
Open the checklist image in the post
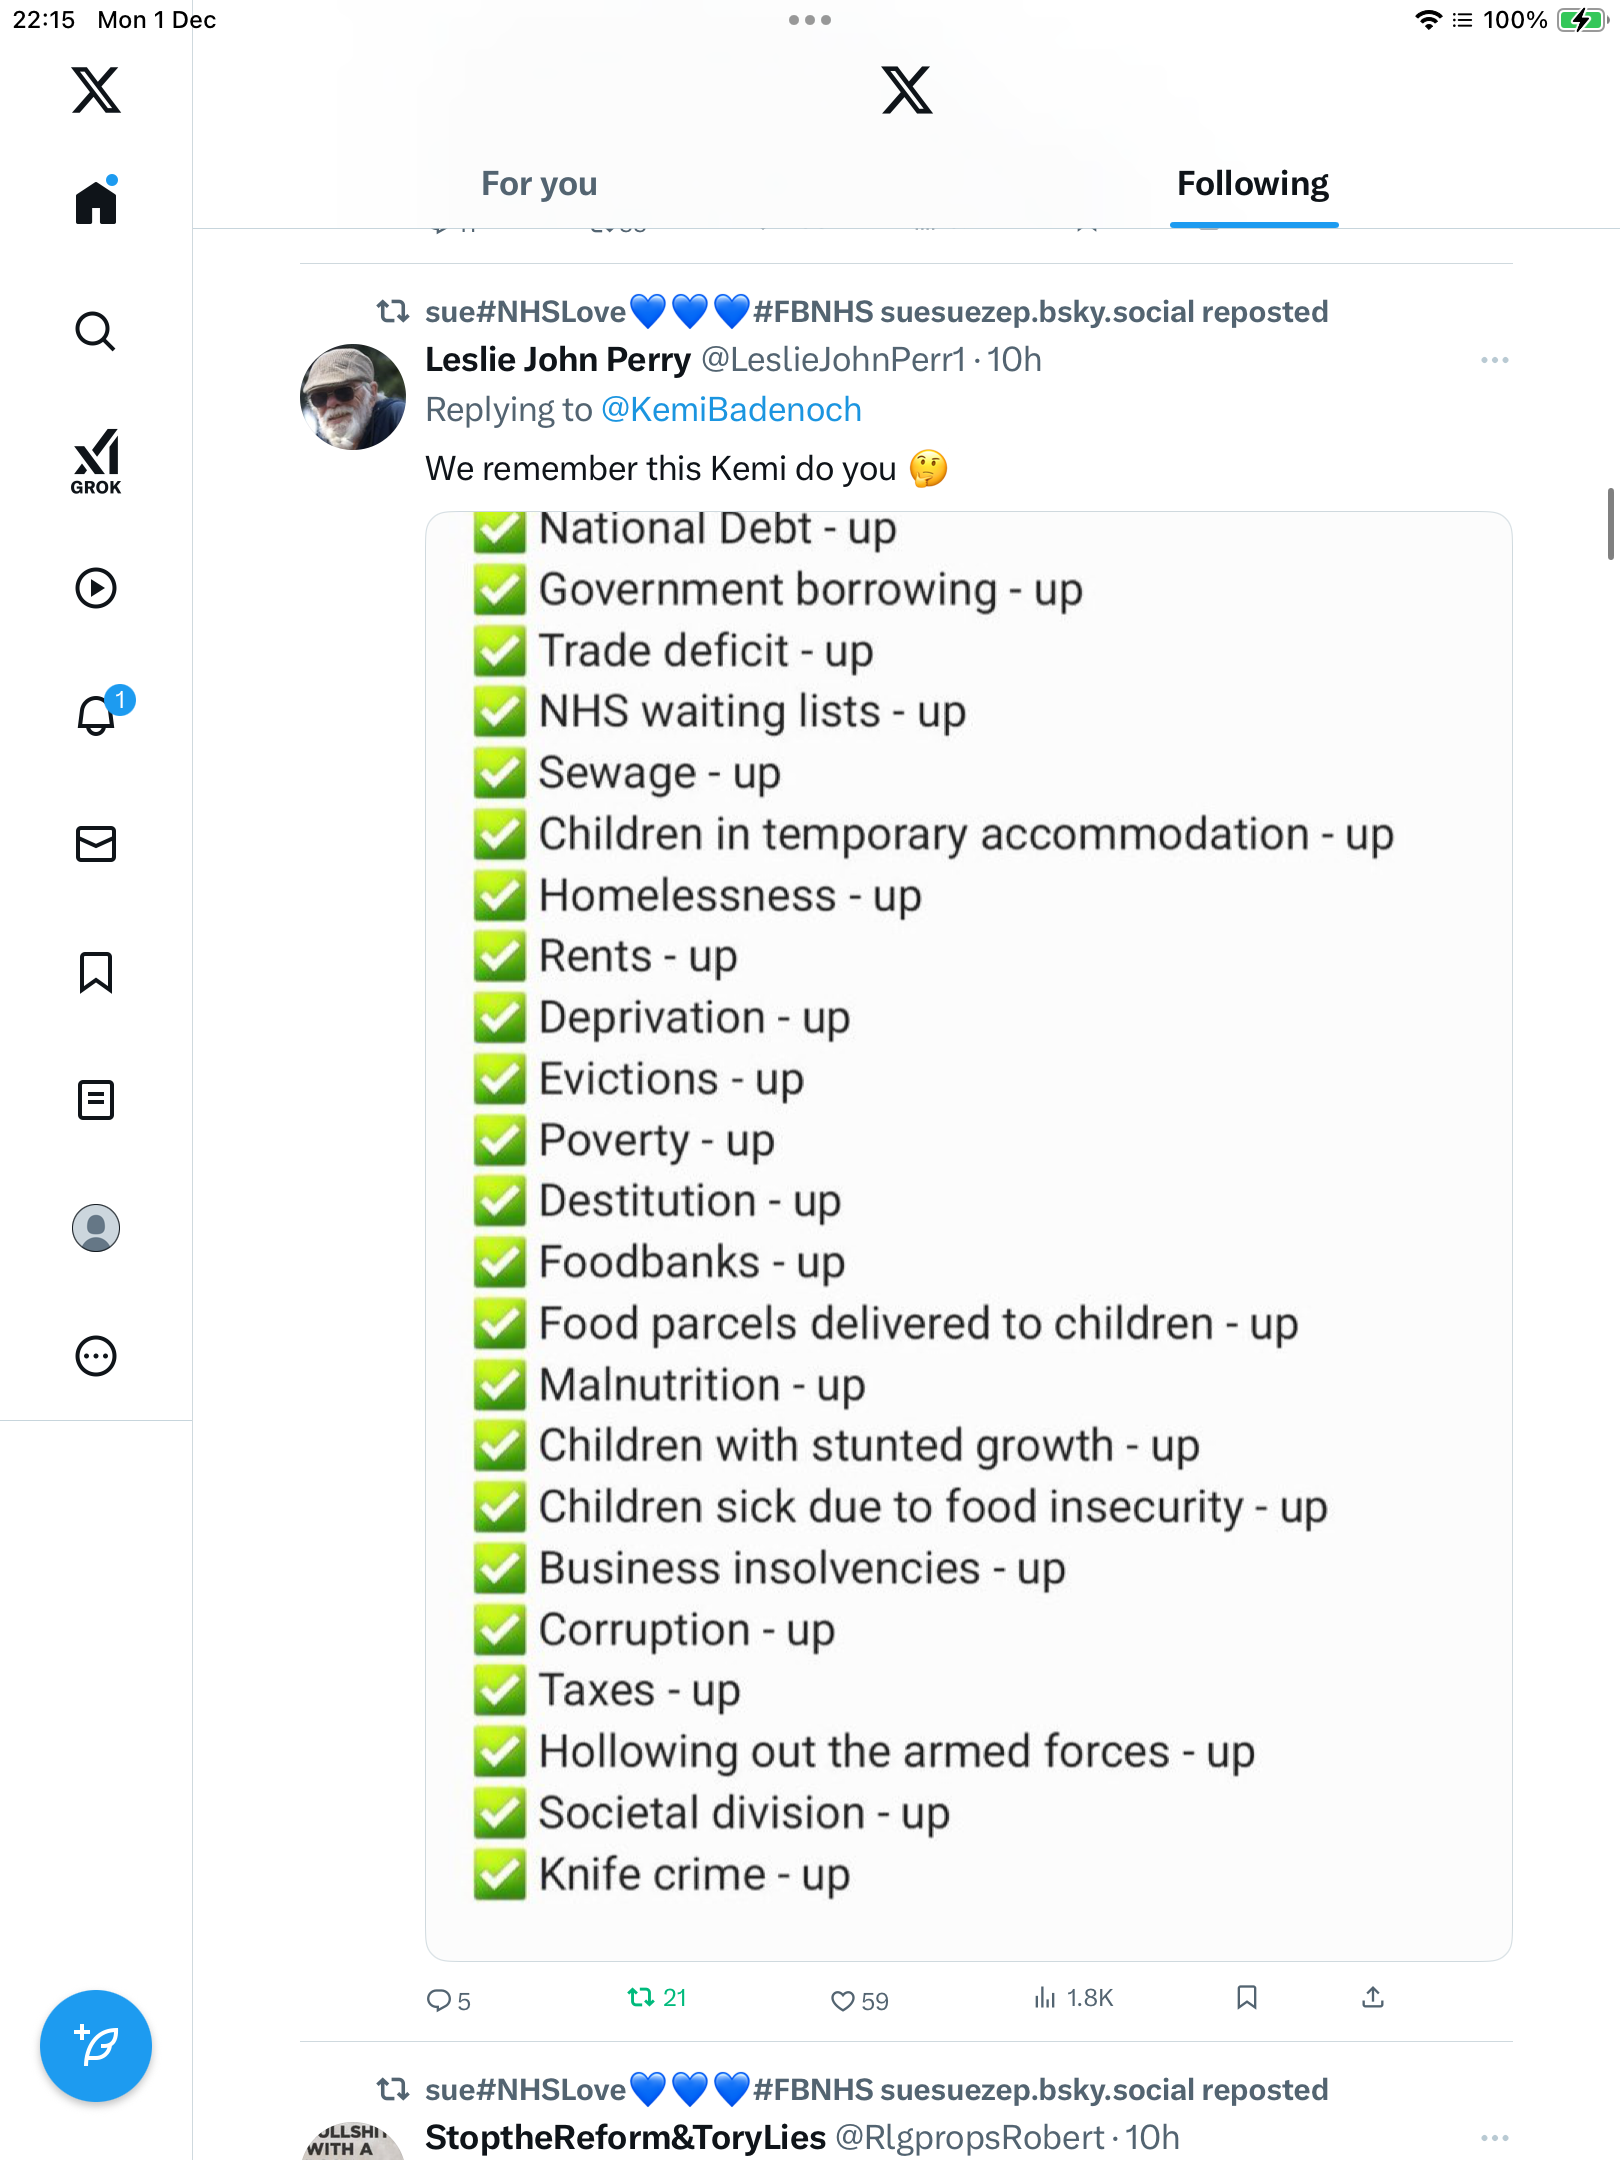click(968, 1235)
